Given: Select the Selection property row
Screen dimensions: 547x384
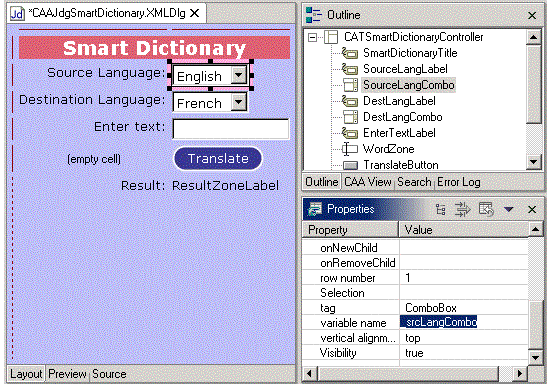Looking at the screenshot, I should [x=415, y=293].
